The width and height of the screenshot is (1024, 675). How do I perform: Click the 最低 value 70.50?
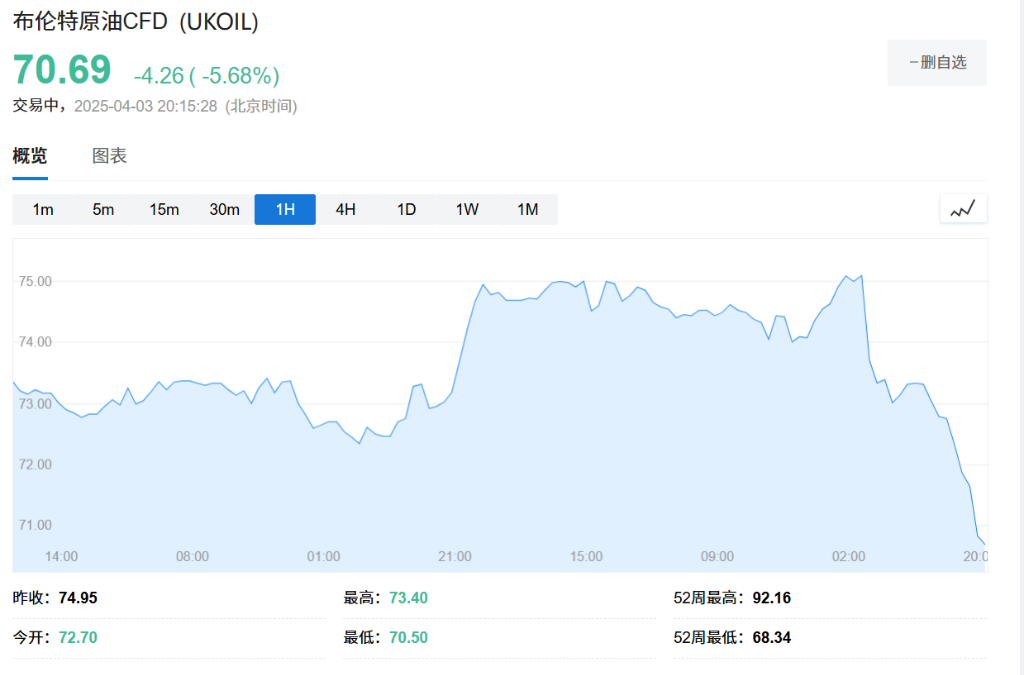pyautogui.click(x=408, y=638)
